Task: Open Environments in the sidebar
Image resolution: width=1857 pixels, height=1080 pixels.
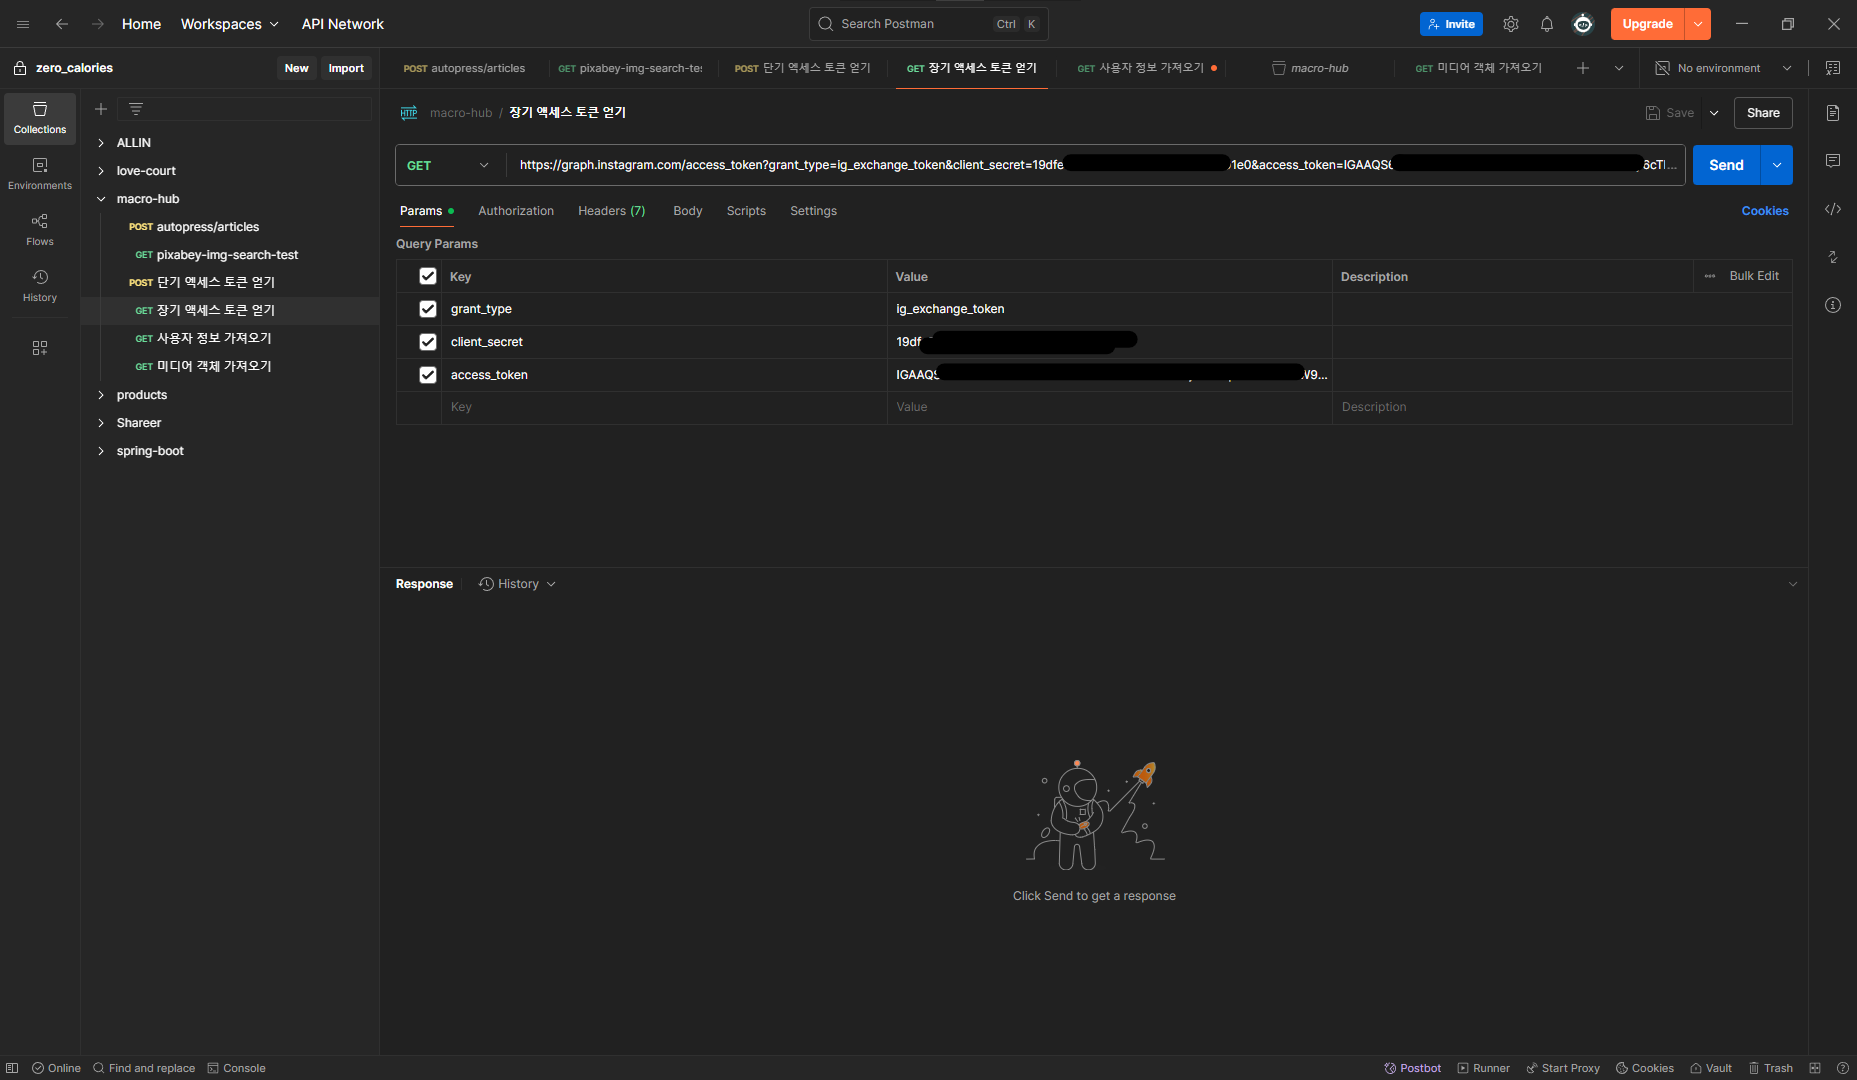Action: click(40, 174)
